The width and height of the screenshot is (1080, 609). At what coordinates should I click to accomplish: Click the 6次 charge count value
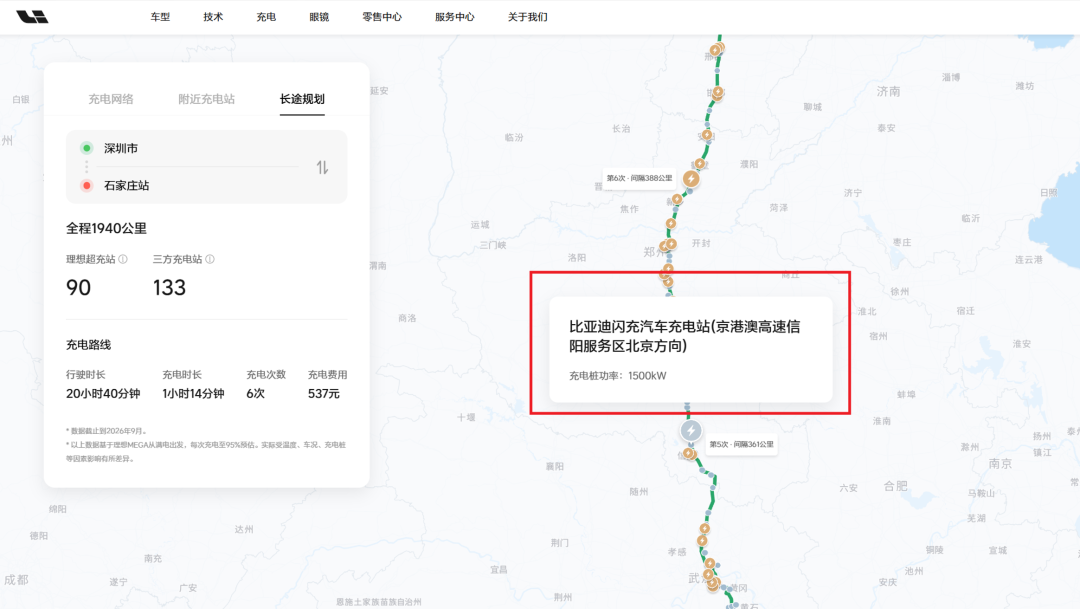coord(256,393)
